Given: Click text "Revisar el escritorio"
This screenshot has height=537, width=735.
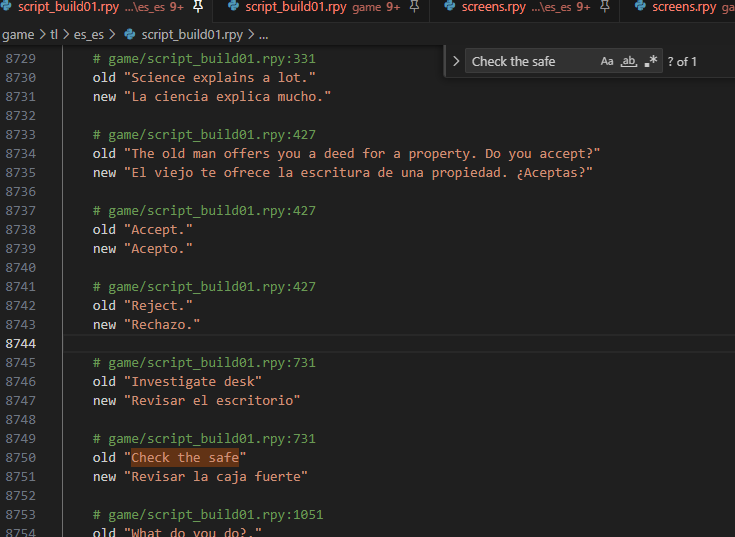Looking at the screenshot, I should pyautogui.click(x=212, y=401).
